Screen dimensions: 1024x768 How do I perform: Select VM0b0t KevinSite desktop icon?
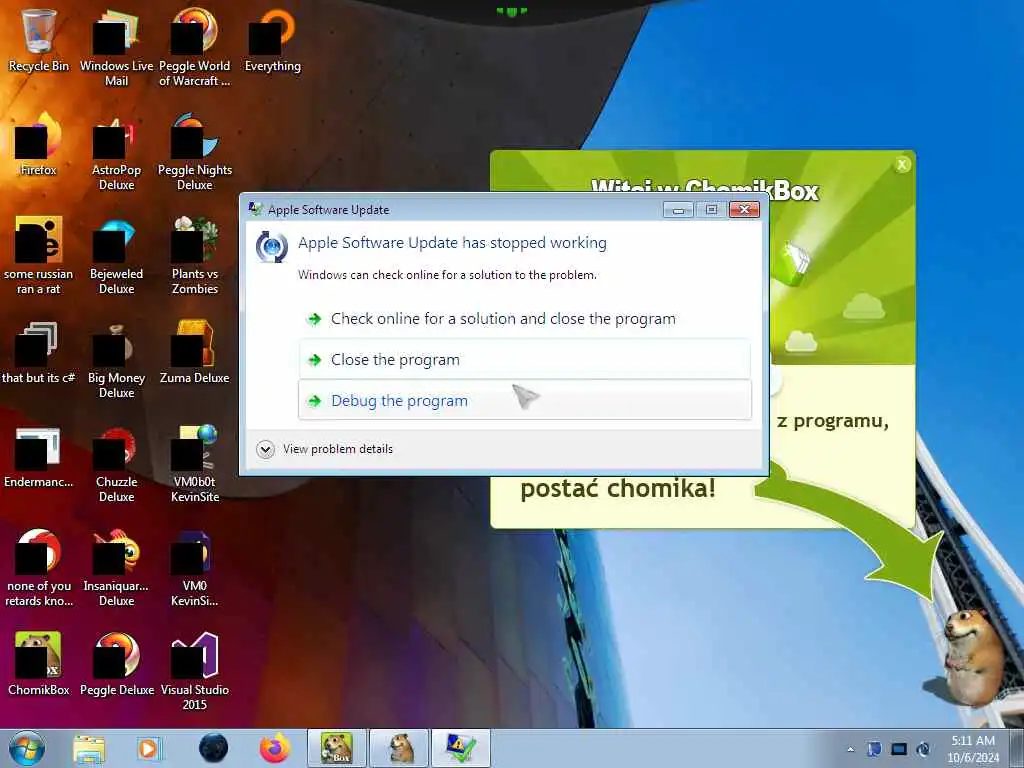click(x=195, y=464)
